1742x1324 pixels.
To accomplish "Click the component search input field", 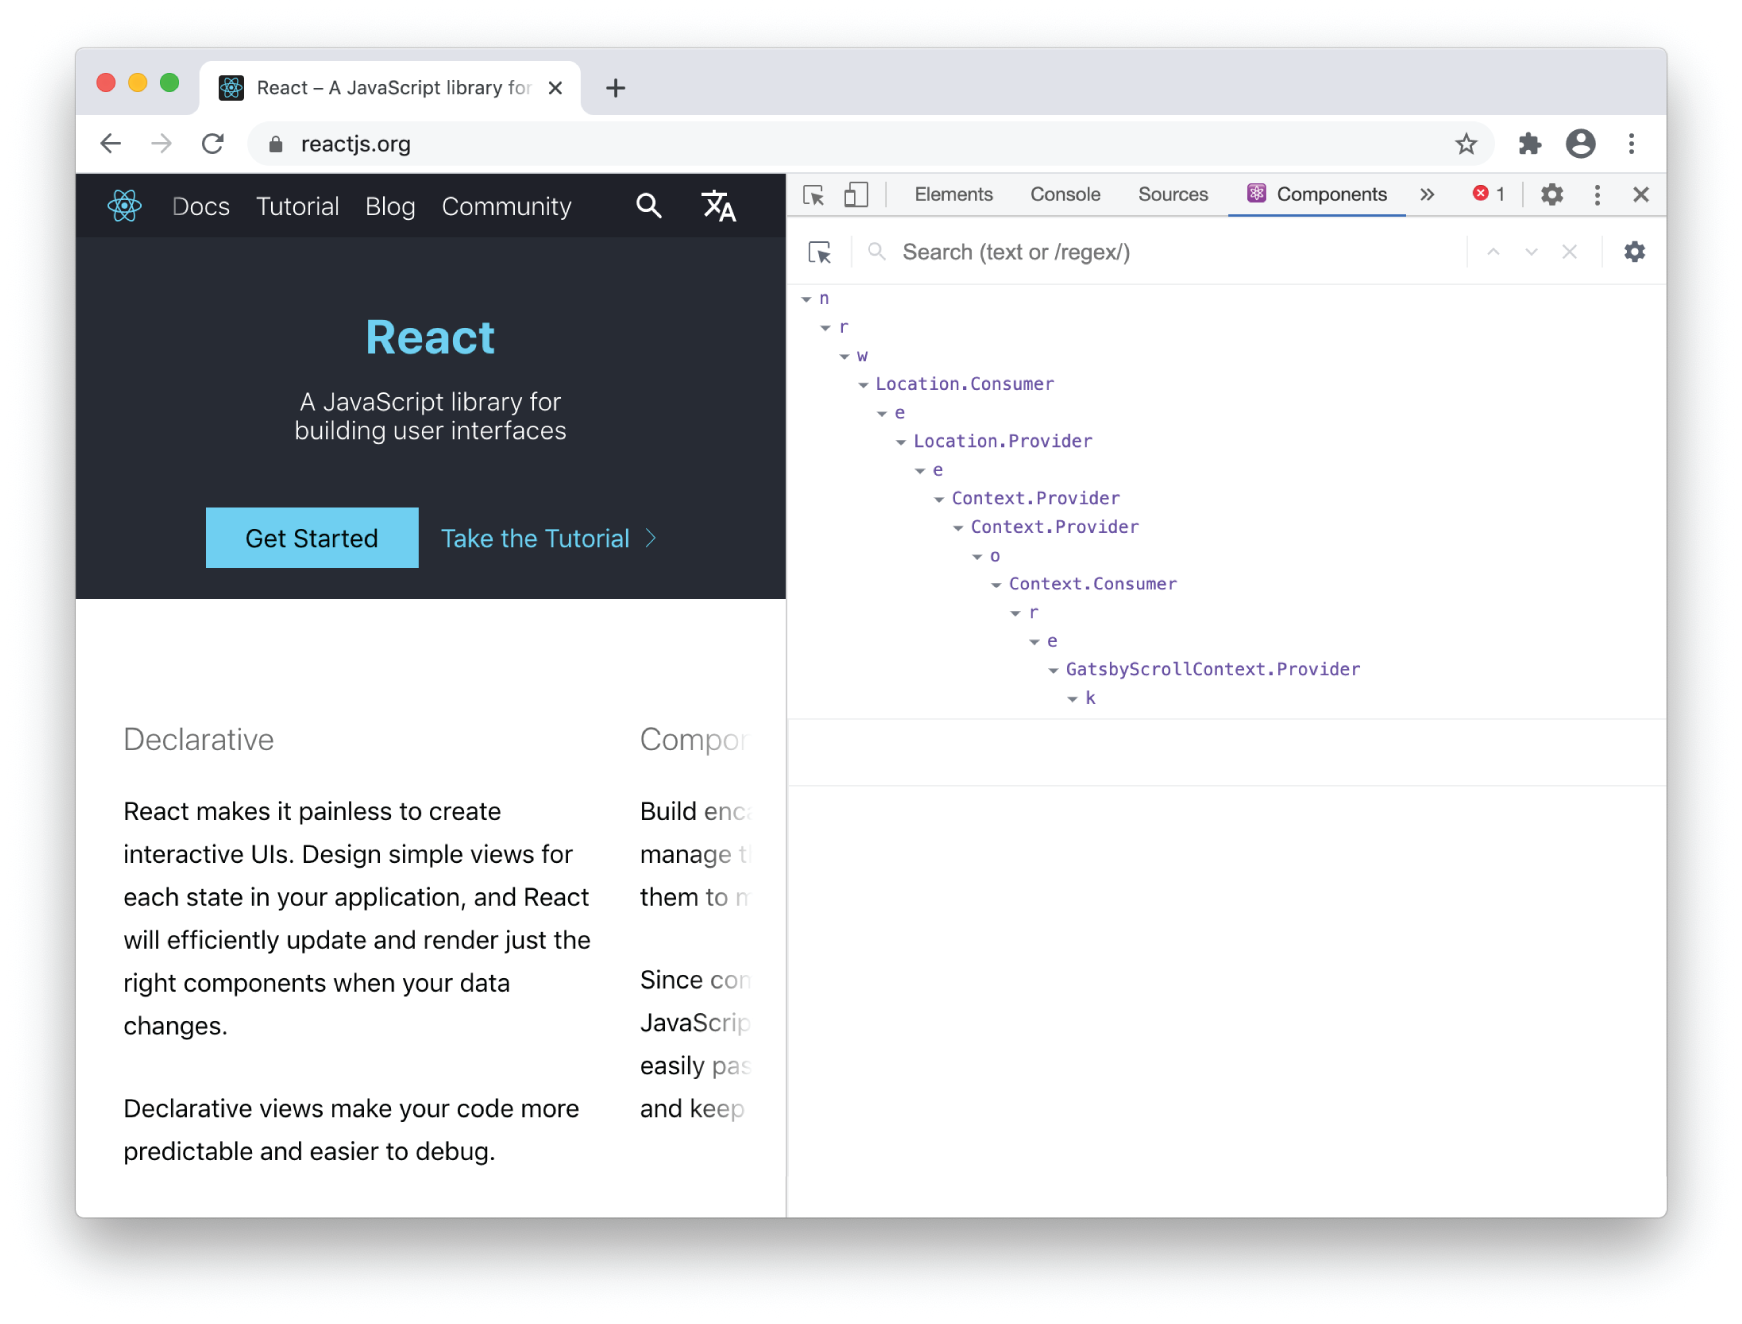I will coord(1100,252).
